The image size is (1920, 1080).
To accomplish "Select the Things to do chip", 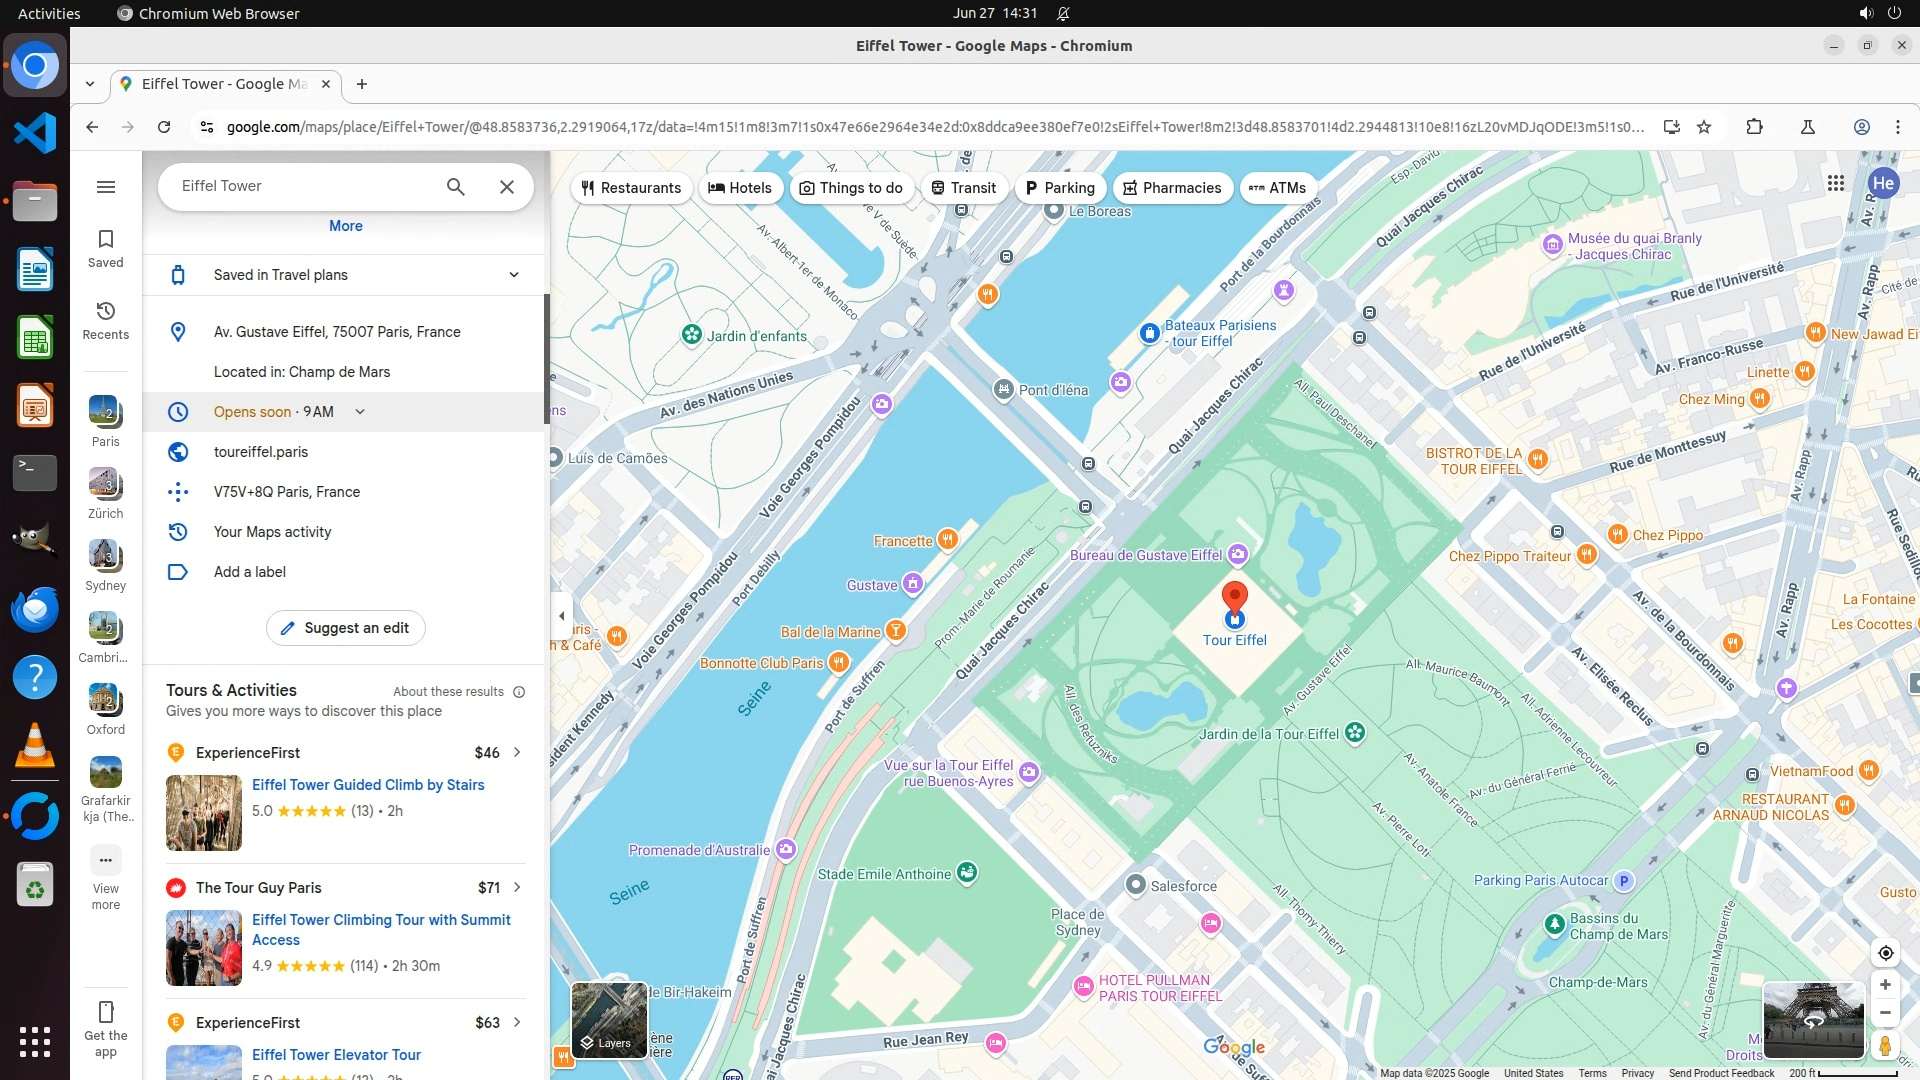I will coord(851,188).
